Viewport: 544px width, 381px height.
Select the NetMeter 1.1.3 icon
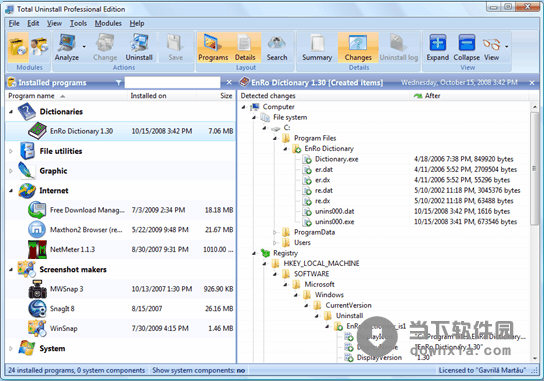coord(37,249)
